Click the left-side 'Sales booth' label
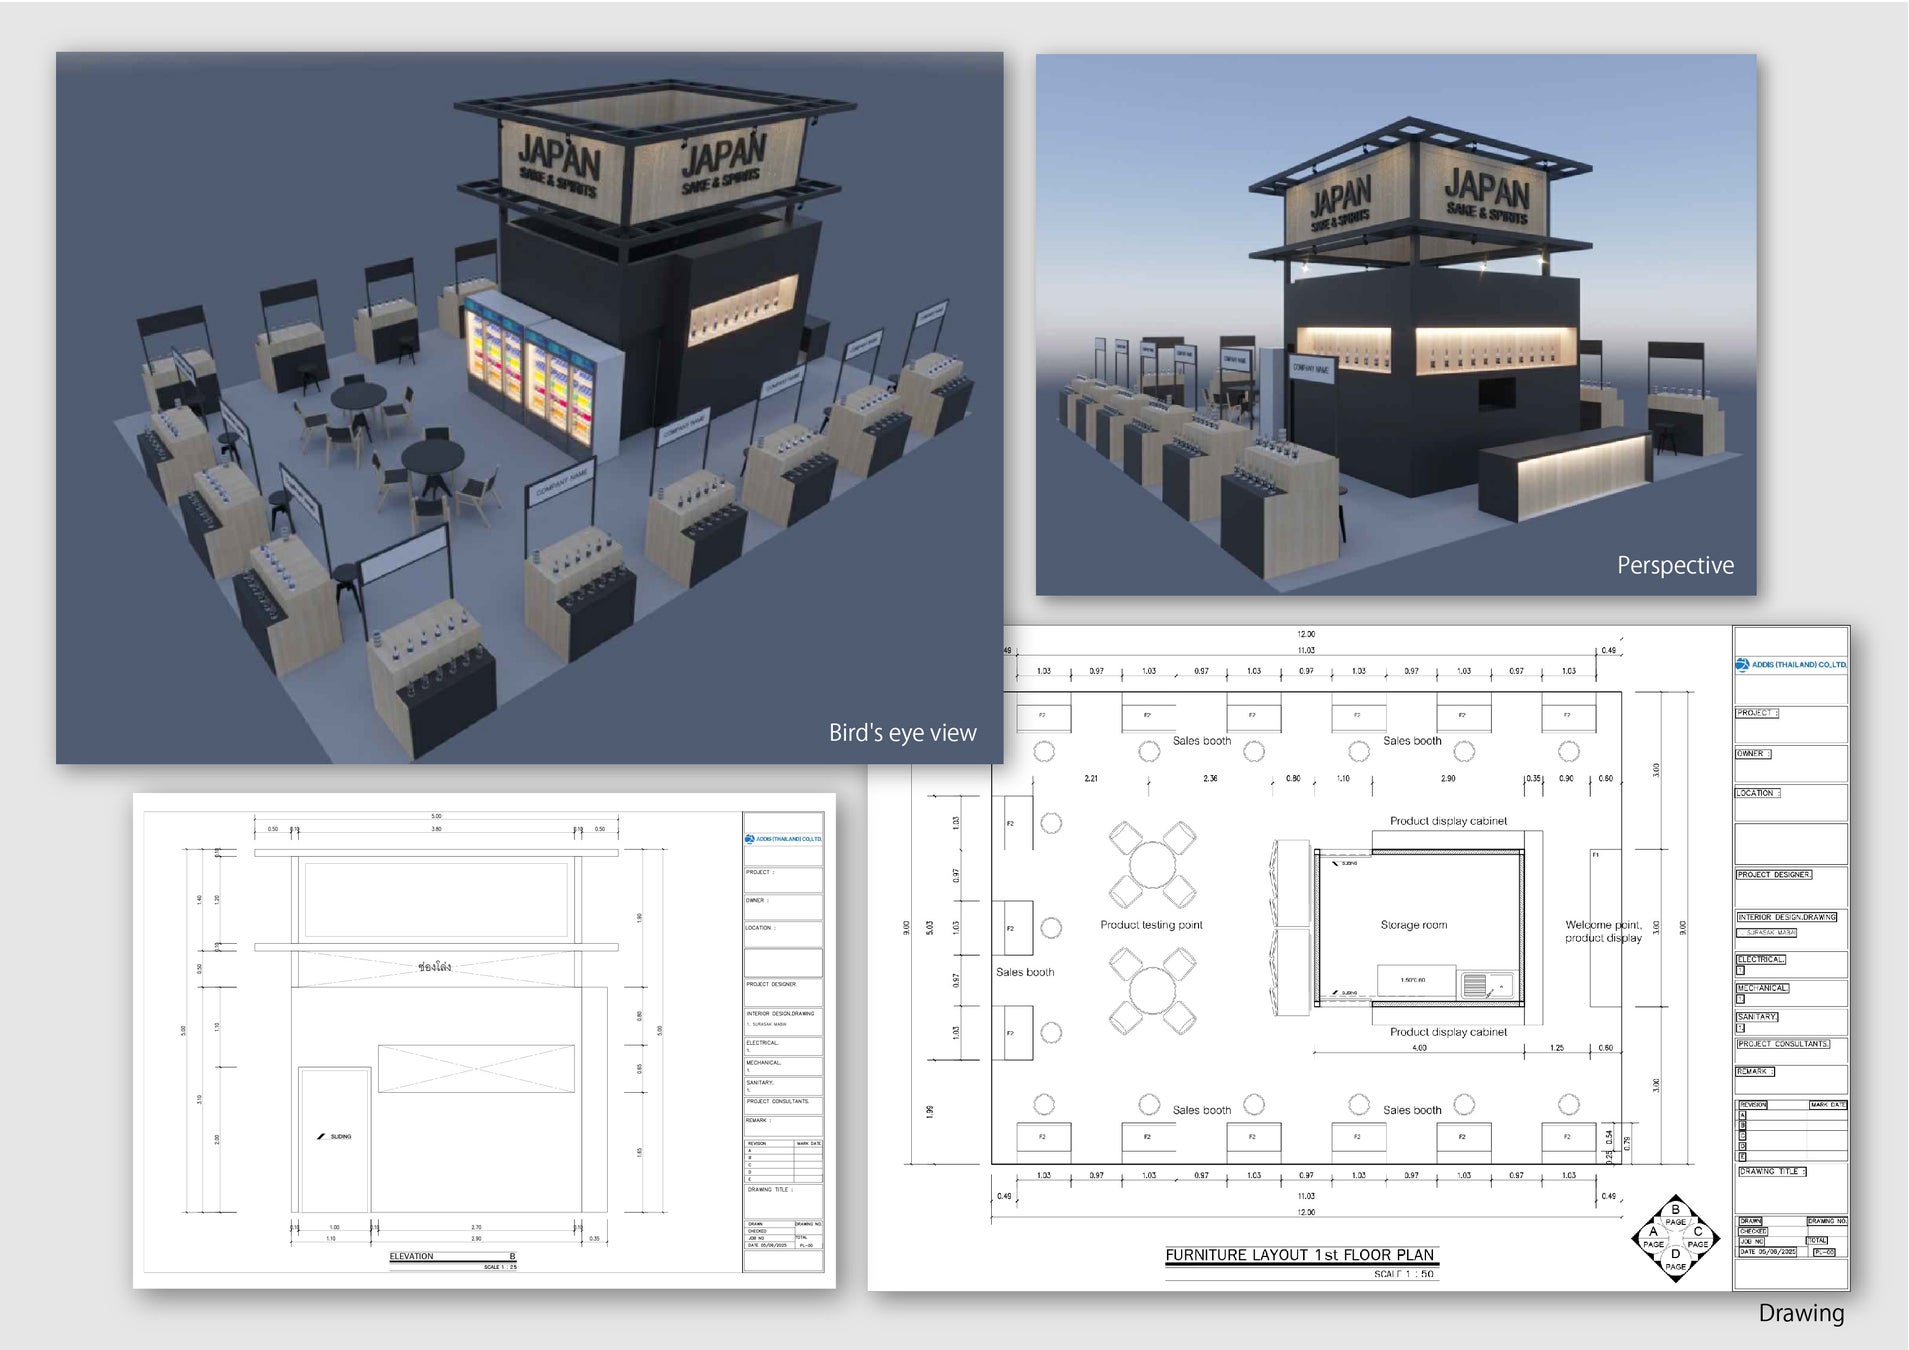Screen dimensions: 1909x1350 (x=1025, y=972)
